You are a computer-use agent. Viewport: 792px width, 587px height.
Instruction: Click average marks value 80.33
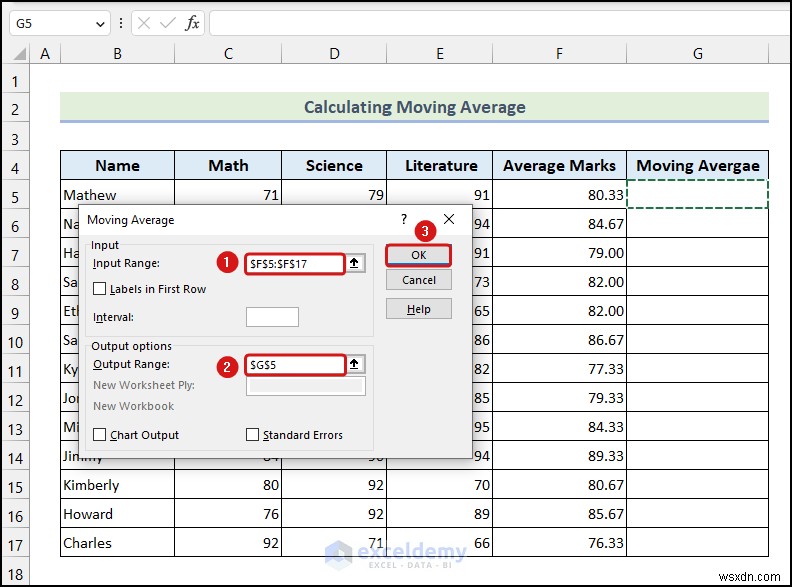[560, 194]
